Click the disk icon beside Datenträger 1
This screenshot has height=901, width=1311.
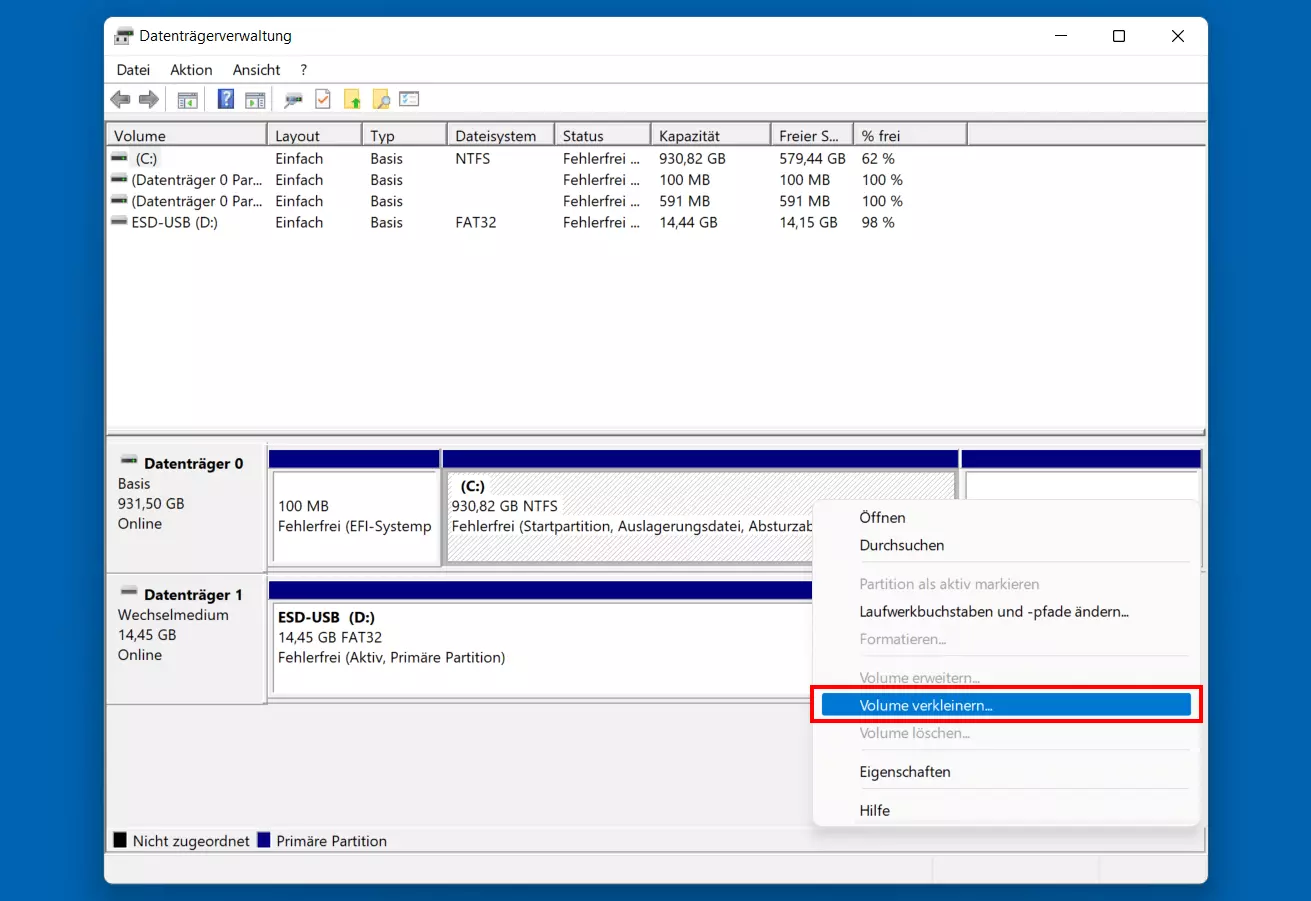click(129, 592)
